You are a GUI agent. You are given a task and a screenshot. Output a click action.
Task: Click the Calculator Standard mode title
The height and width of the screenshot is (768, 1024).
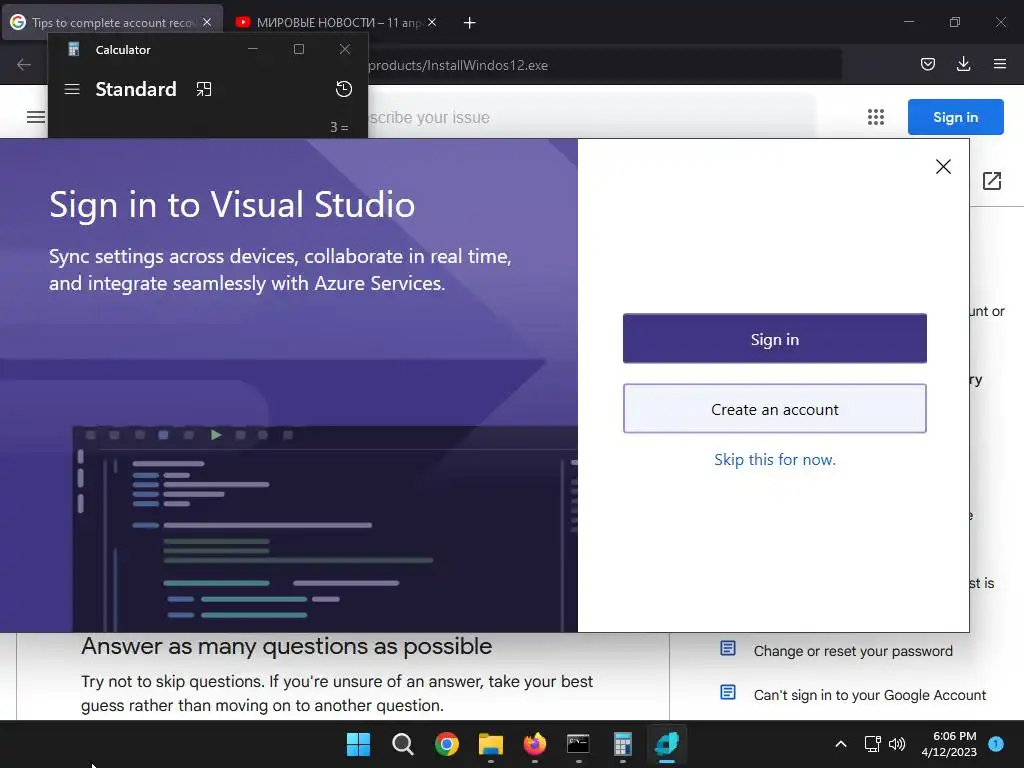[136, 89]
